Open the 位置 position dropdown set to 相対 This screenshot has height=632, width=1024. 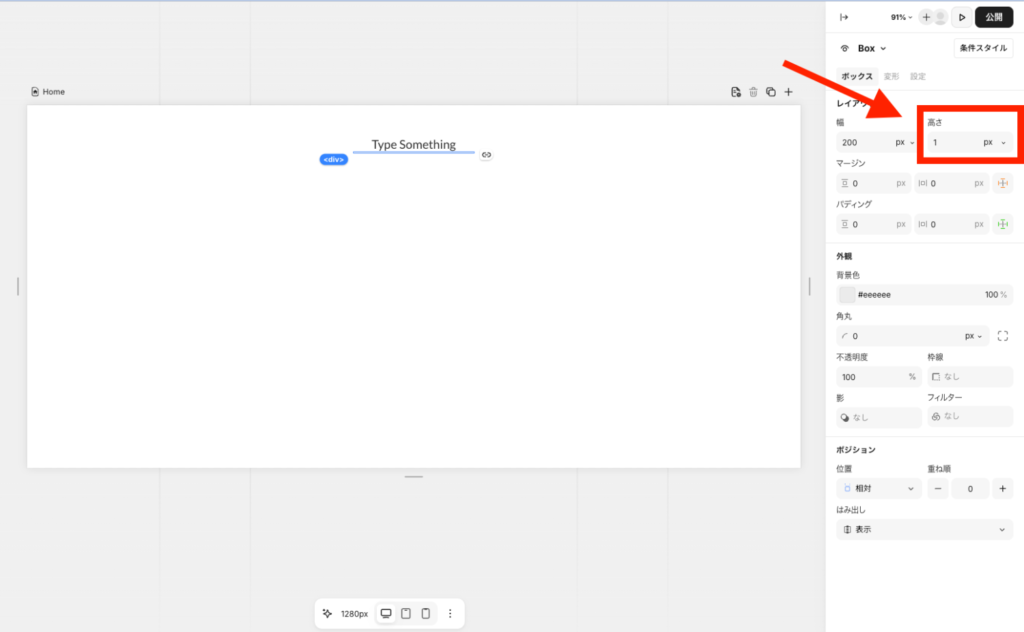pos(878,489)
